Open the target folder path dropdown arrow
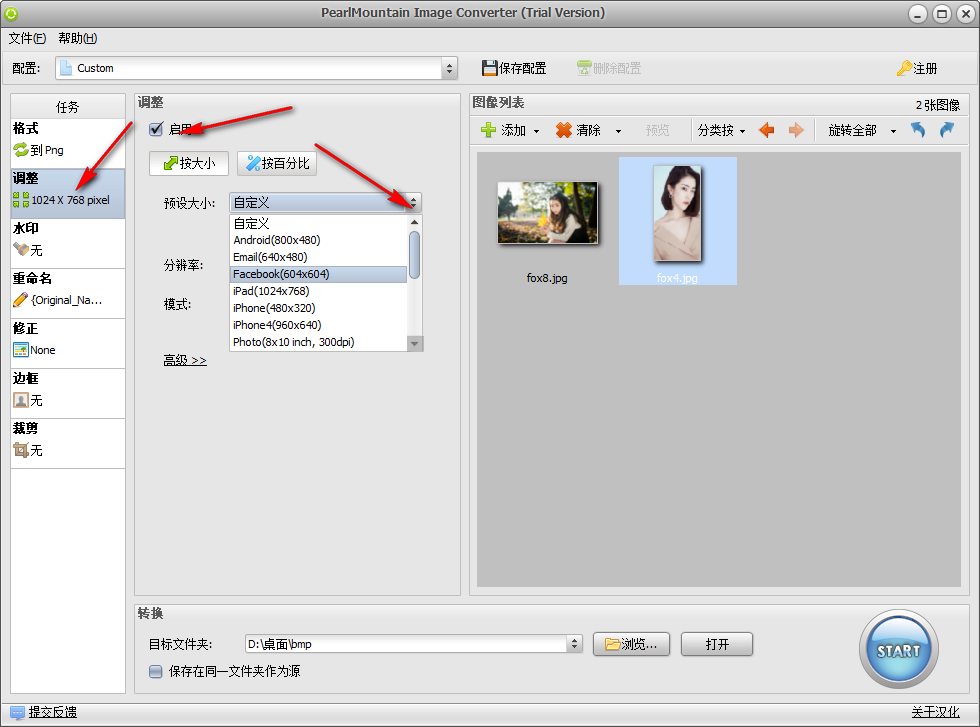 coord(574,644)
